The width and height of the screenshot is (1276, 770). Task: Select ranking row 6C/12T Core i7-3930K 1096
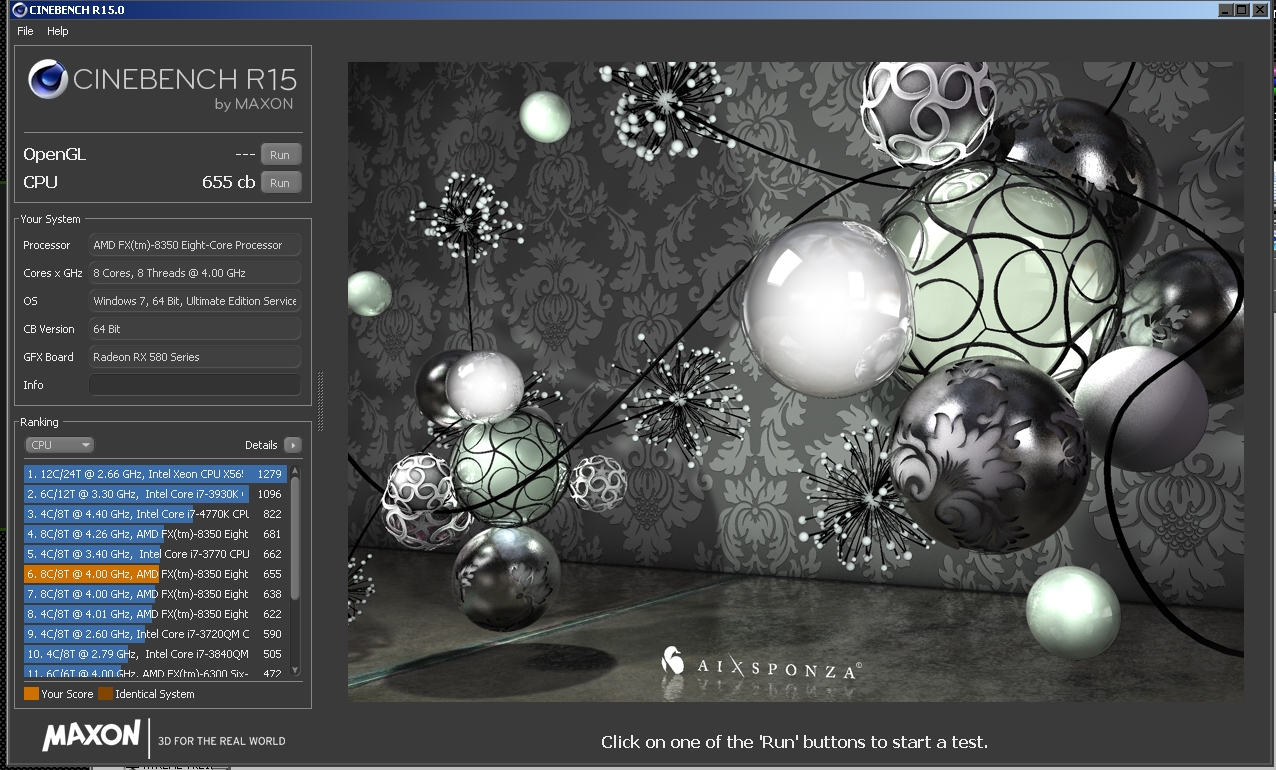coord(155,494)
